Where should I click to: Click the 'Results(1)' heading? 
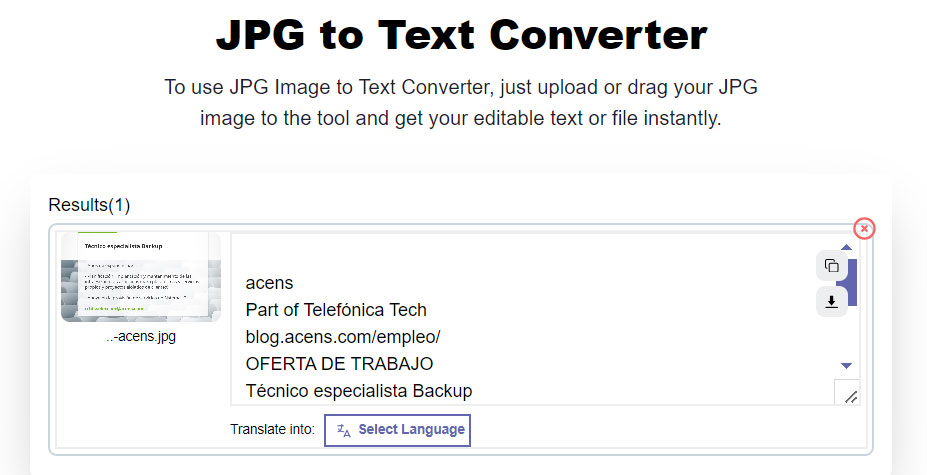[x=89, y=205]
